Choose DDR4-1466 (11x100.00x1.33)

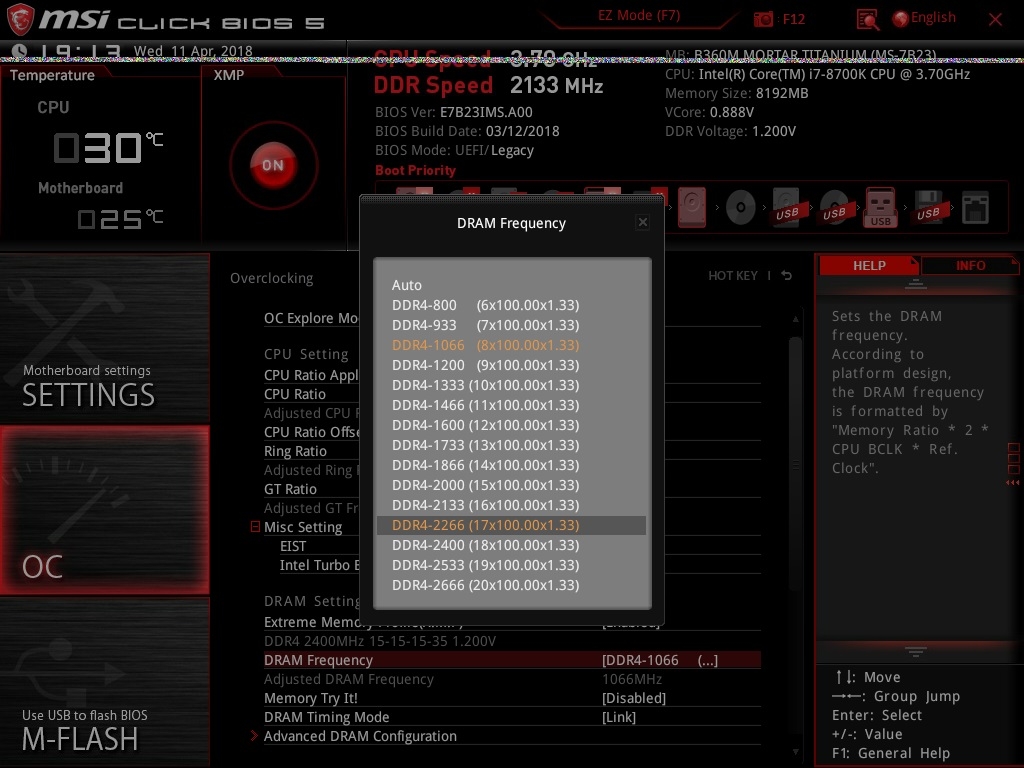tap(511, 405)
